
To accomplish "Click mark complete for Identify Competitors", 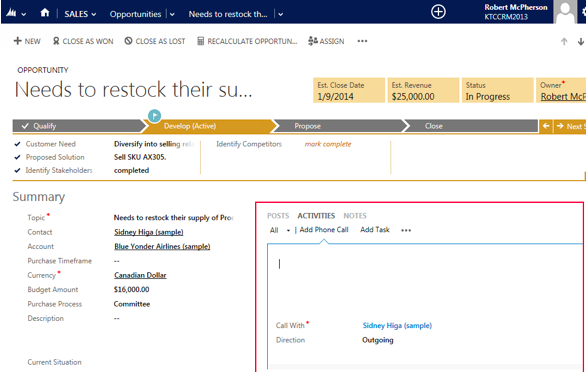I will [x=328, y=144].
